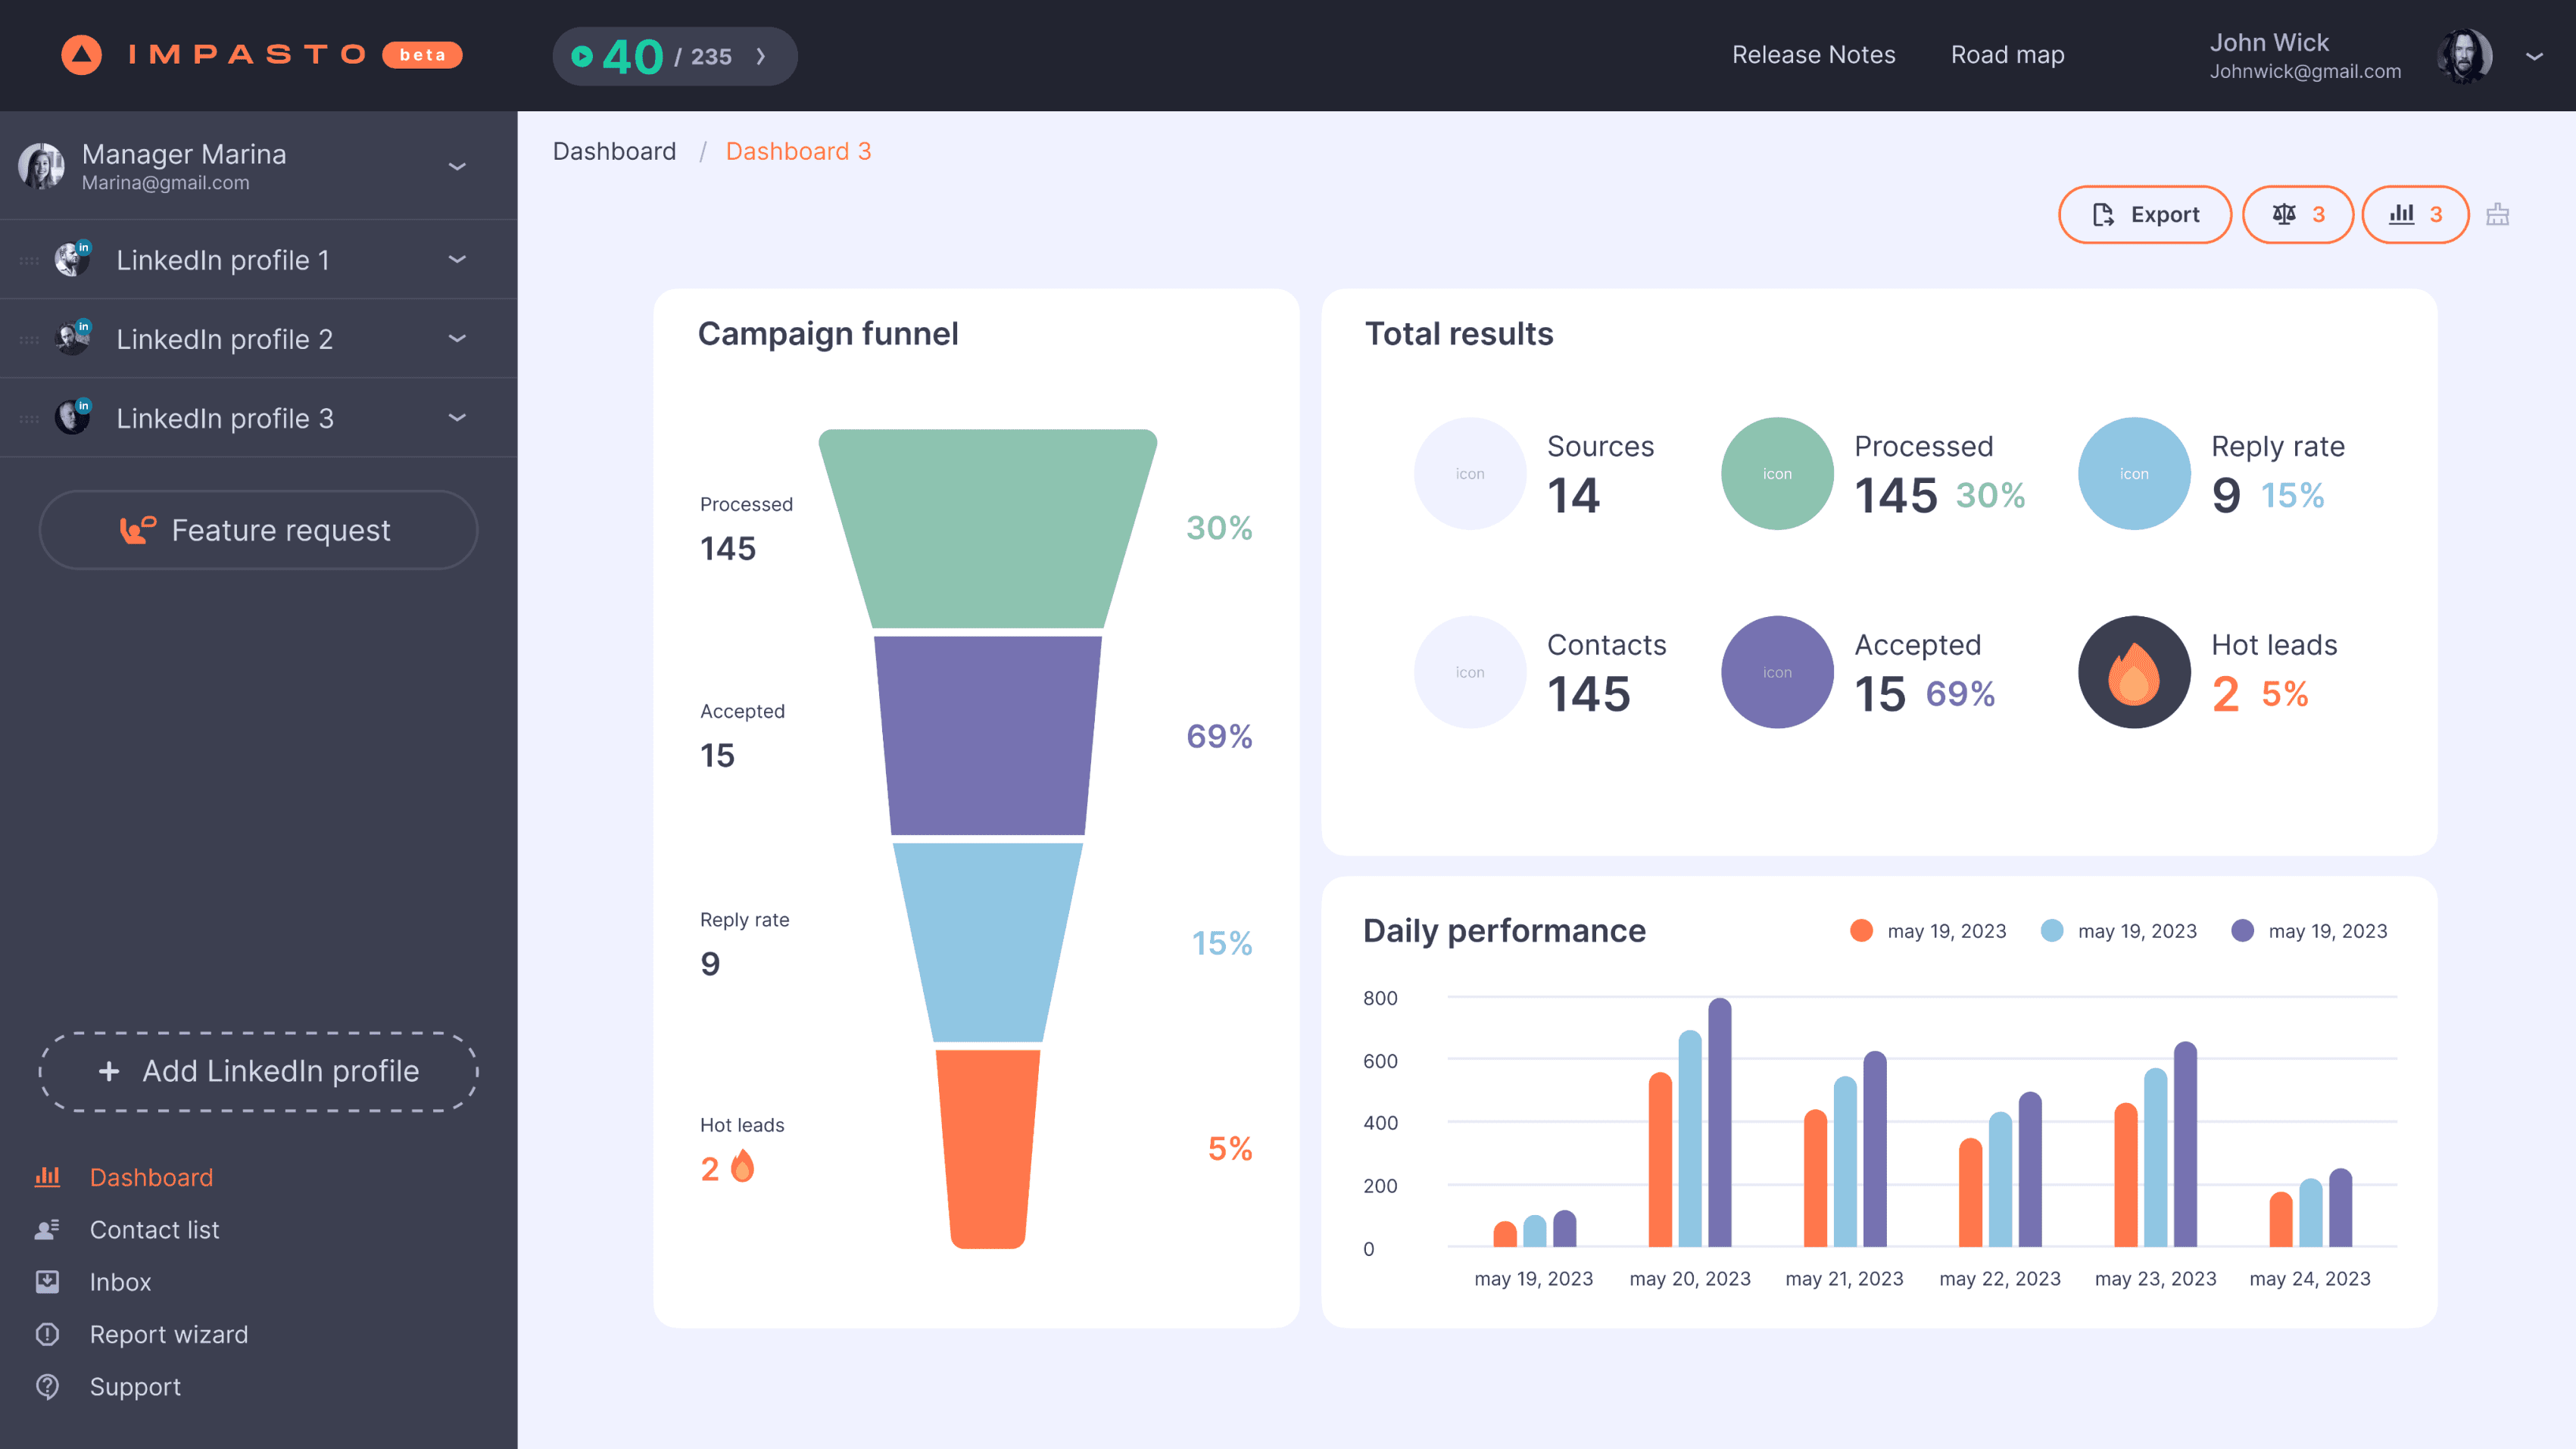Viewport: 2576px width, 1449px height.
Task: Open the Release Notes menu item
Action: 1813,55
